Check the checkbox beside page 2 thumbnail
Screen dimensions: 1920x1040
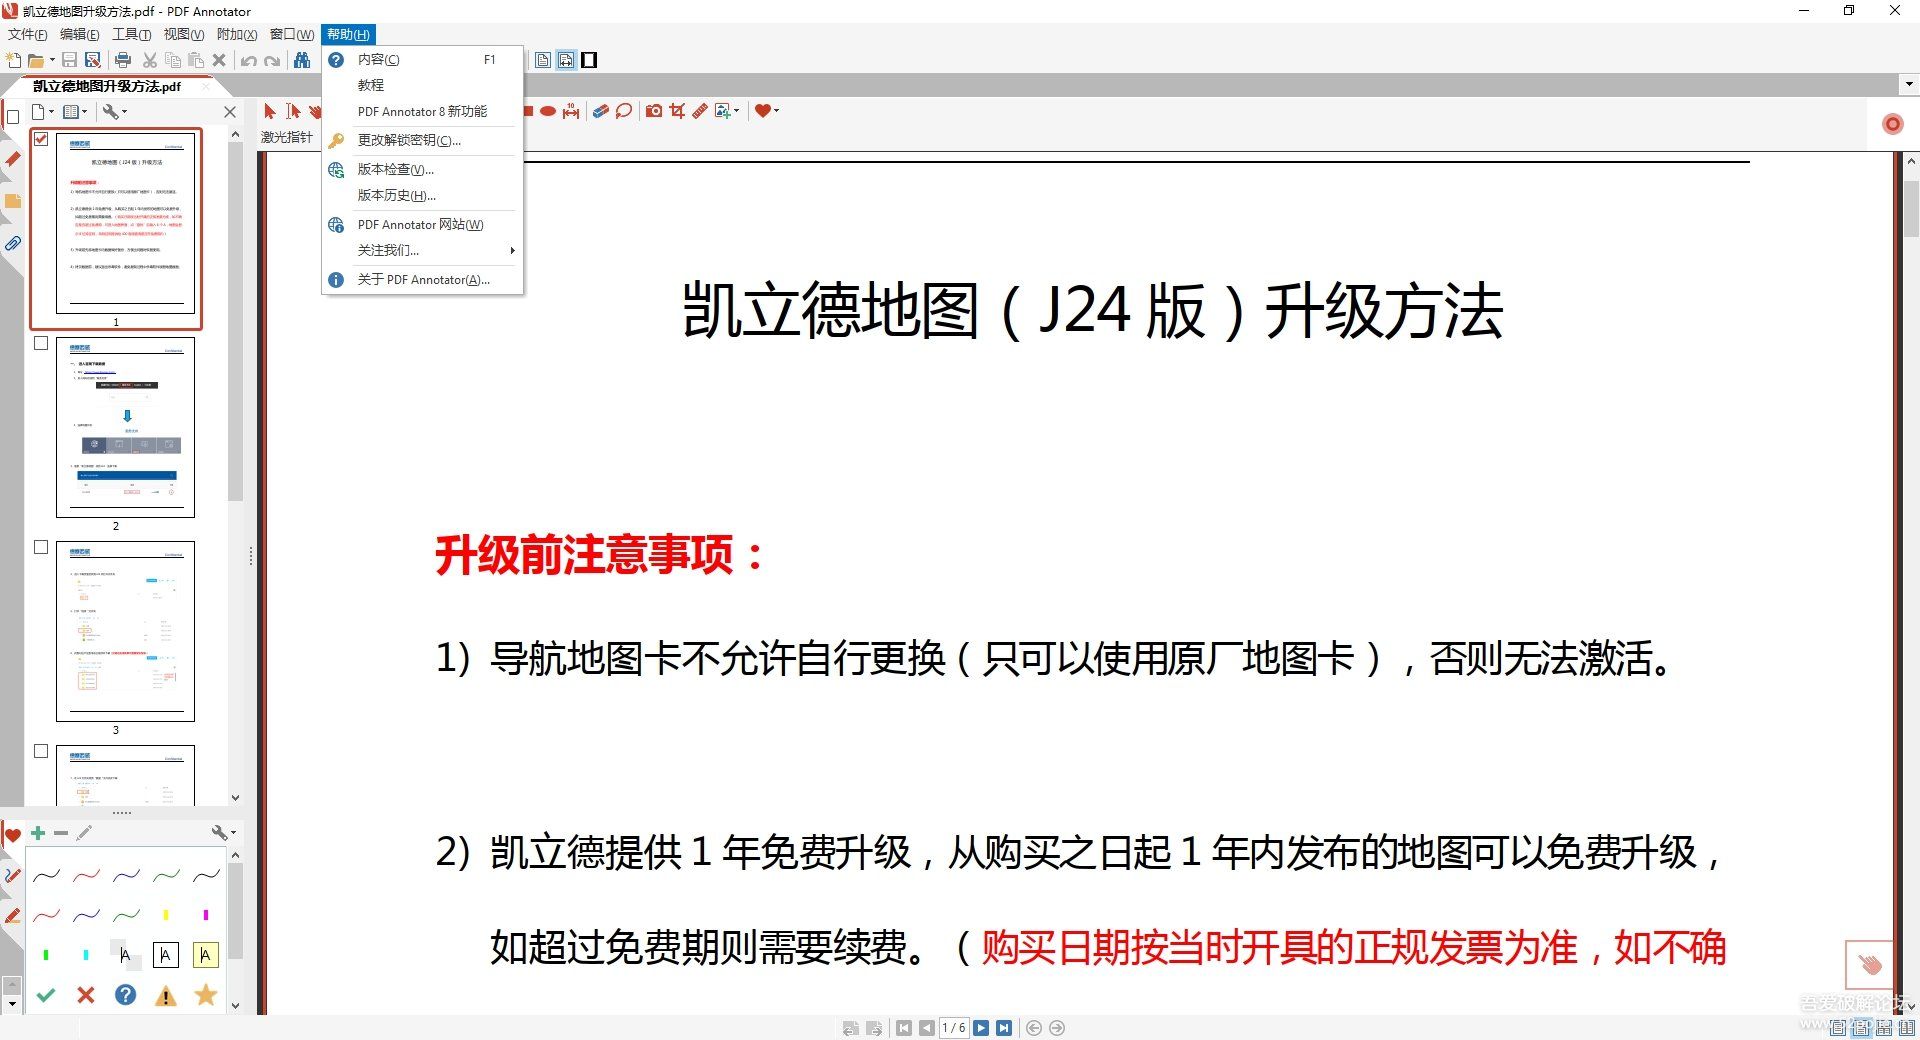click(41, 342)
